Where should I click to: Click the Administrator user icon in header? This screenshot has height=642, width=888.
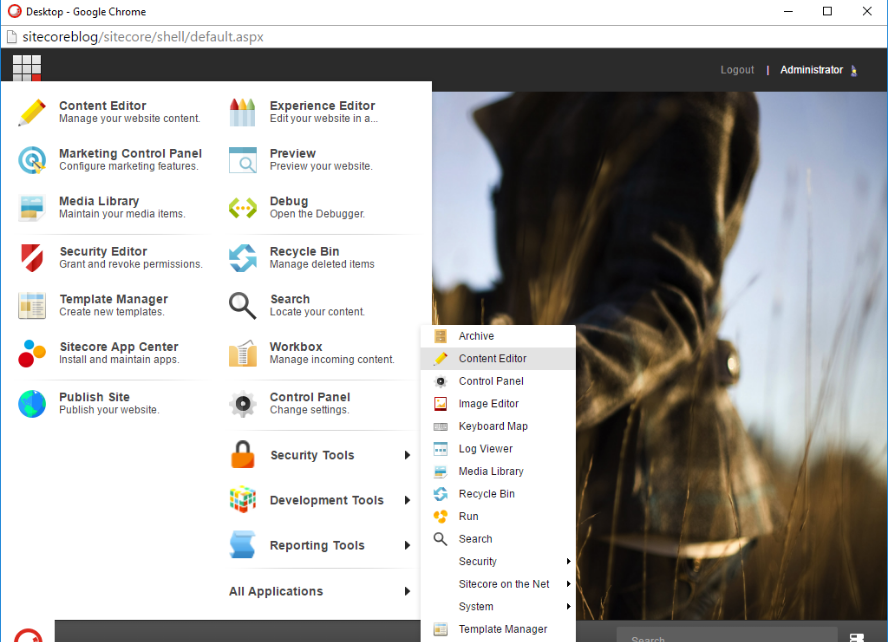(x=854, y=71)
